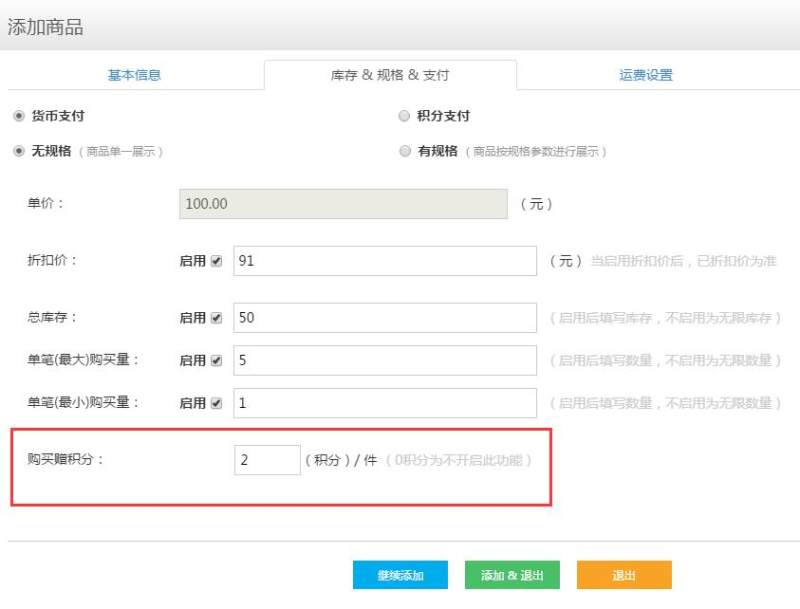This screenshot has height=609, width=800.
Task: Toggle the 折扣价 启用 checkbox
Action: click(x=217, y=261)
